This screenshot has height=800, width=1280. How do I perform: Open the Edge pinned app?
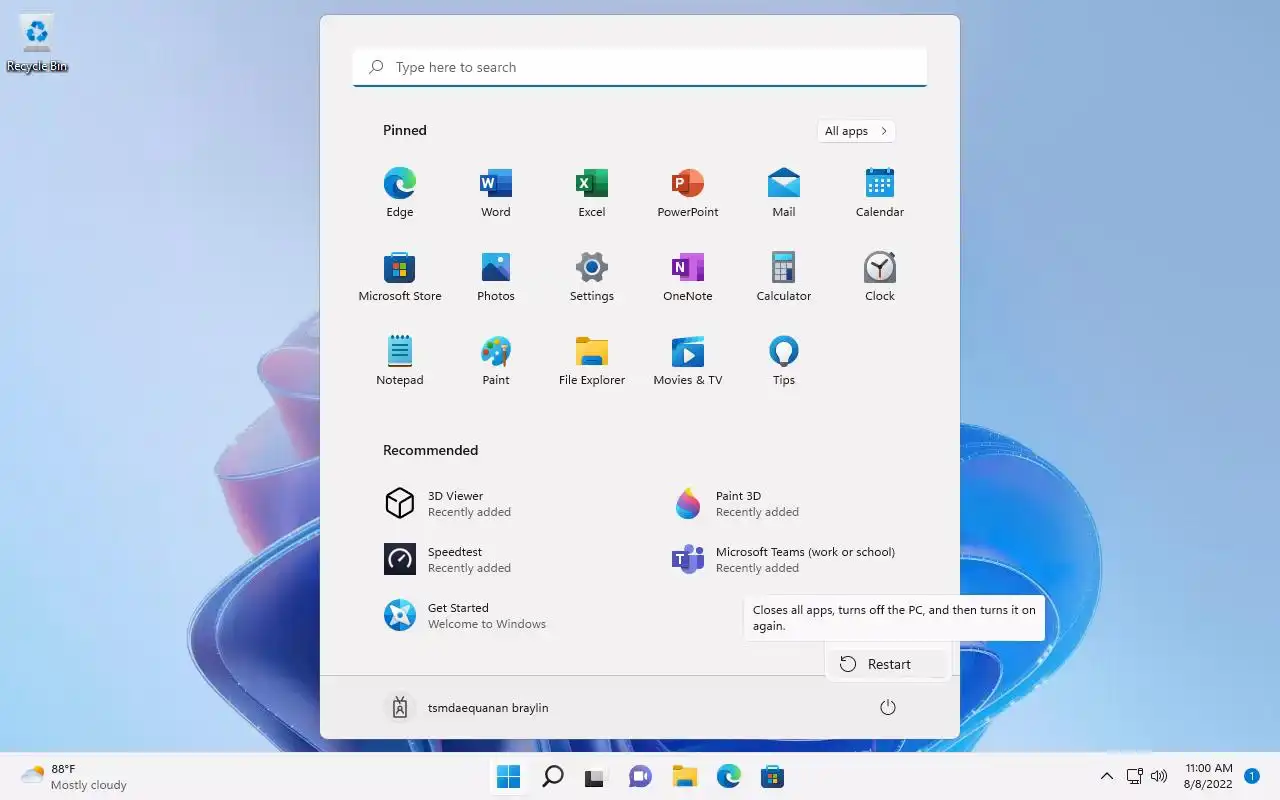click(x=400, y=193)
